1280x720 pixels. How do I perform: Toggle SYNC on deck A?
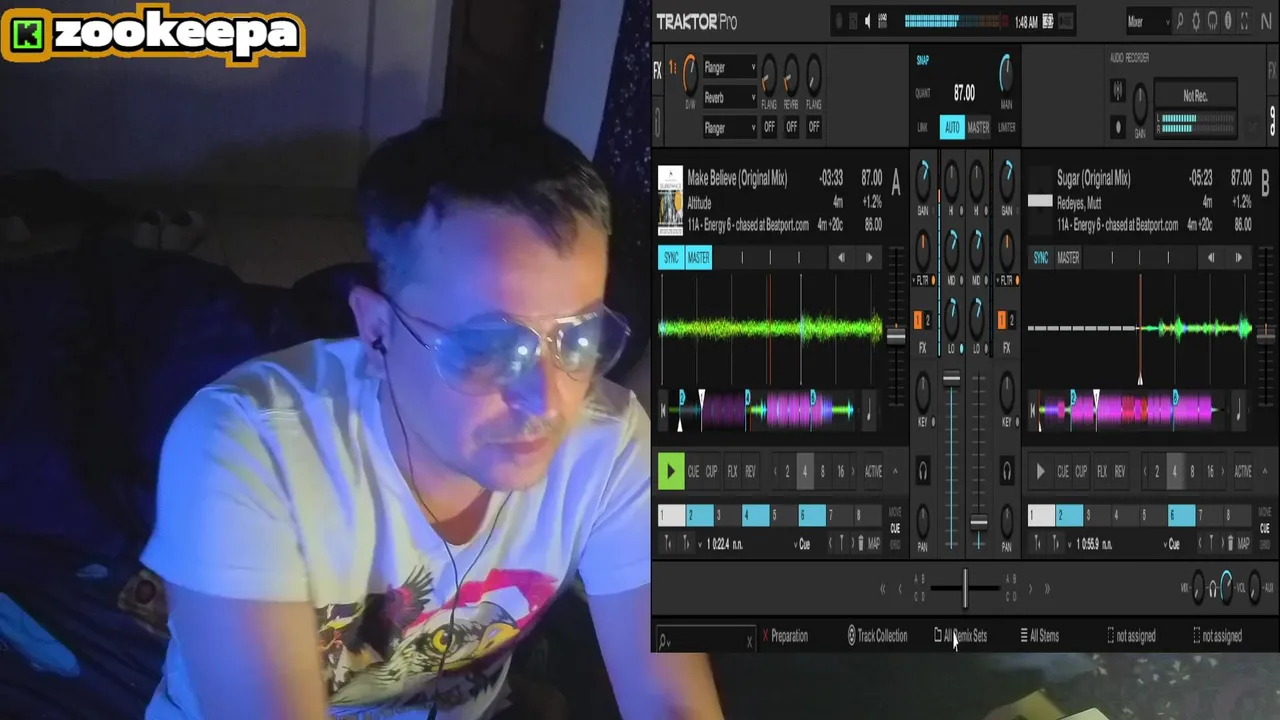point(671,257)
